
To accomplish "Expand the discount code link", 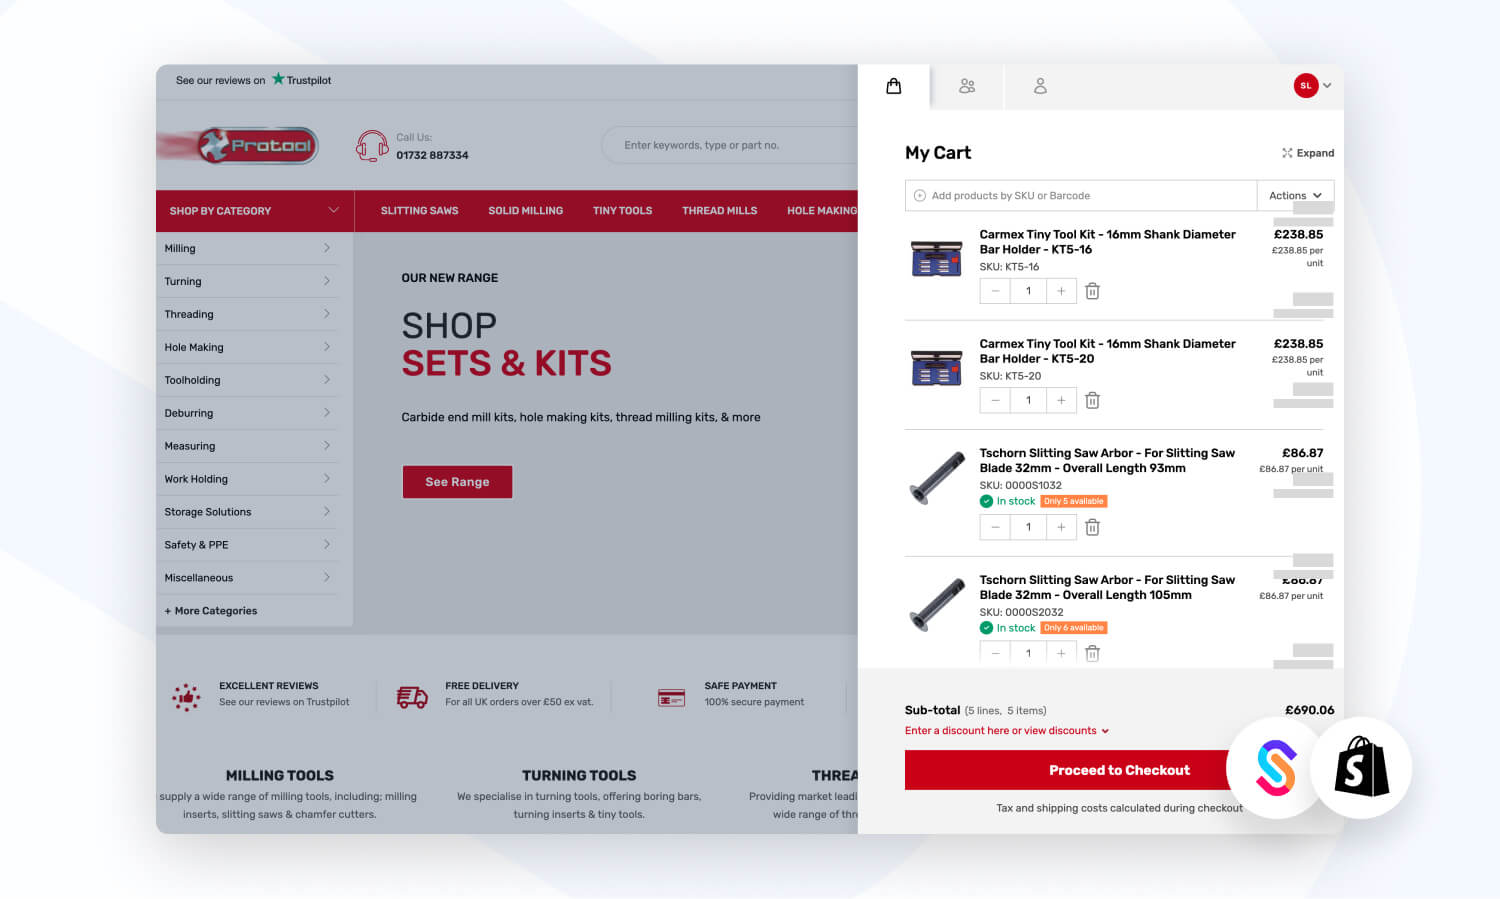I will click(x=1007, y=731).
